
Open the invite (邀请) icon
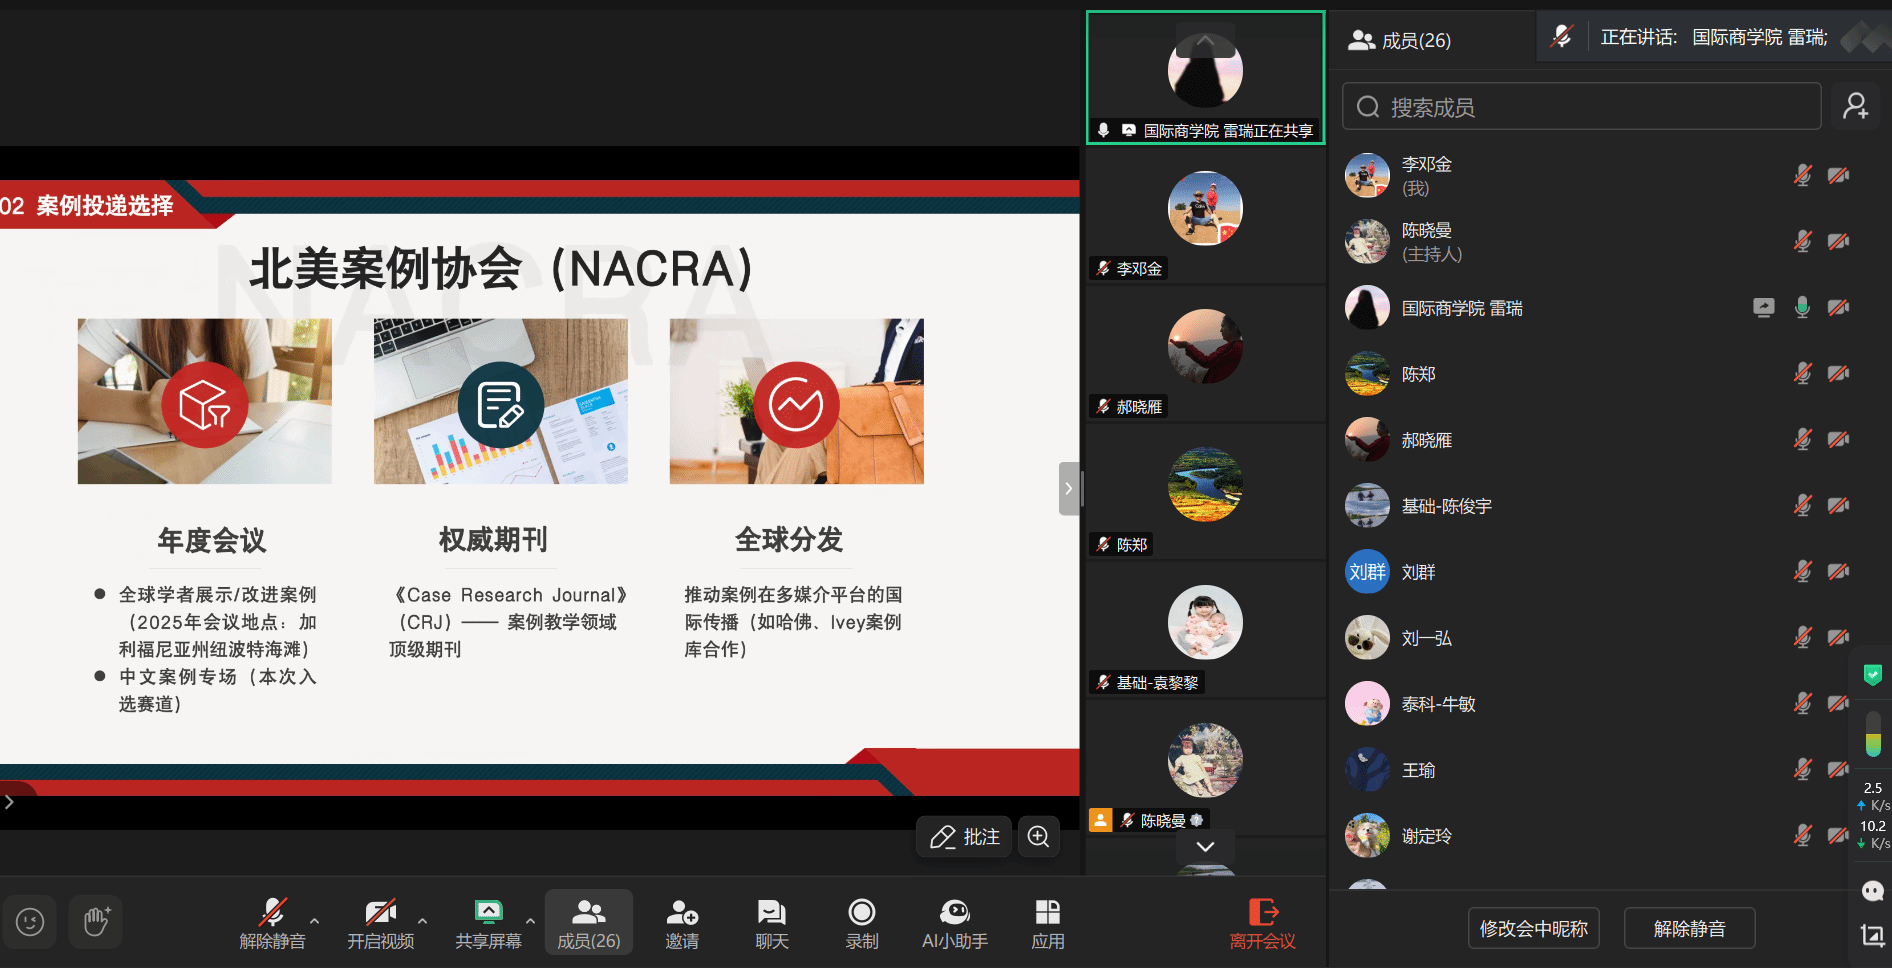(682, 922)
